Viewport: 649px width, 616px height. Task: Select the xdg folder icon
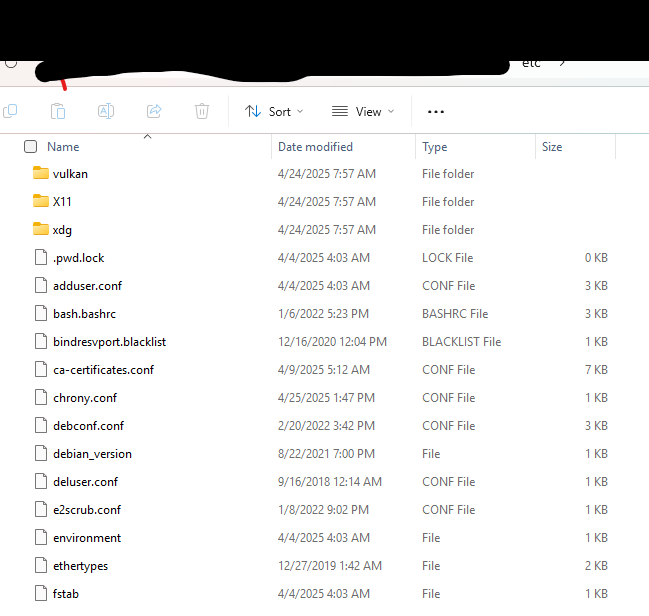pos(41,229)
